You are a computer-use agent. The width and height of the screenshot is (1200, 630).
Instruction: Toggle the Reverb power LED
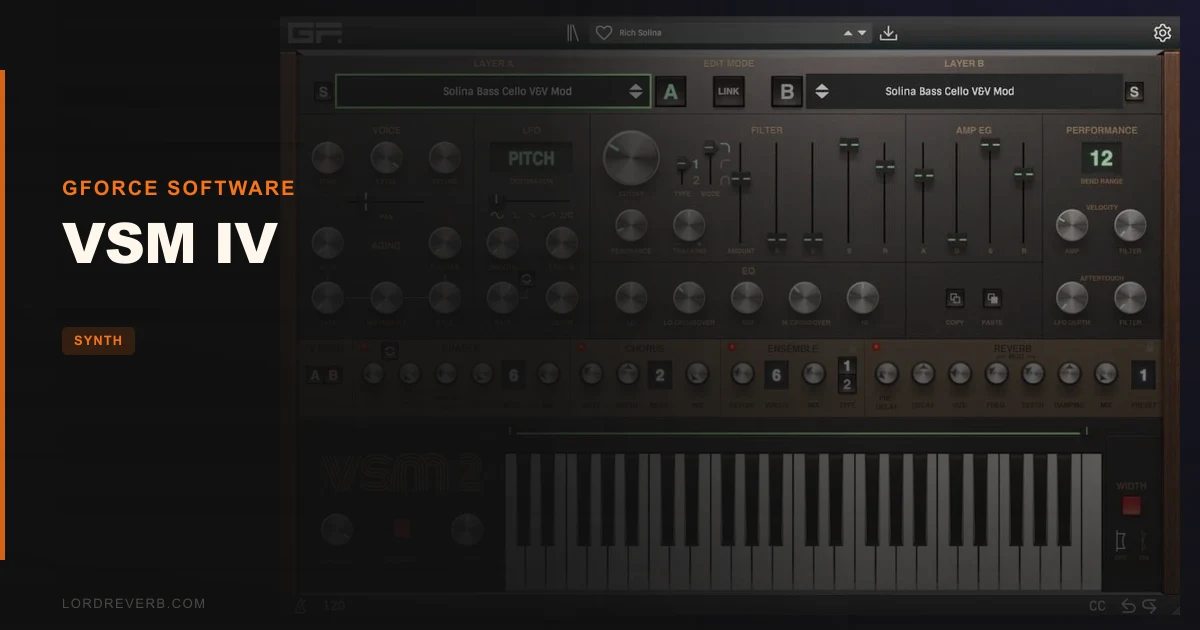(876, 348)
